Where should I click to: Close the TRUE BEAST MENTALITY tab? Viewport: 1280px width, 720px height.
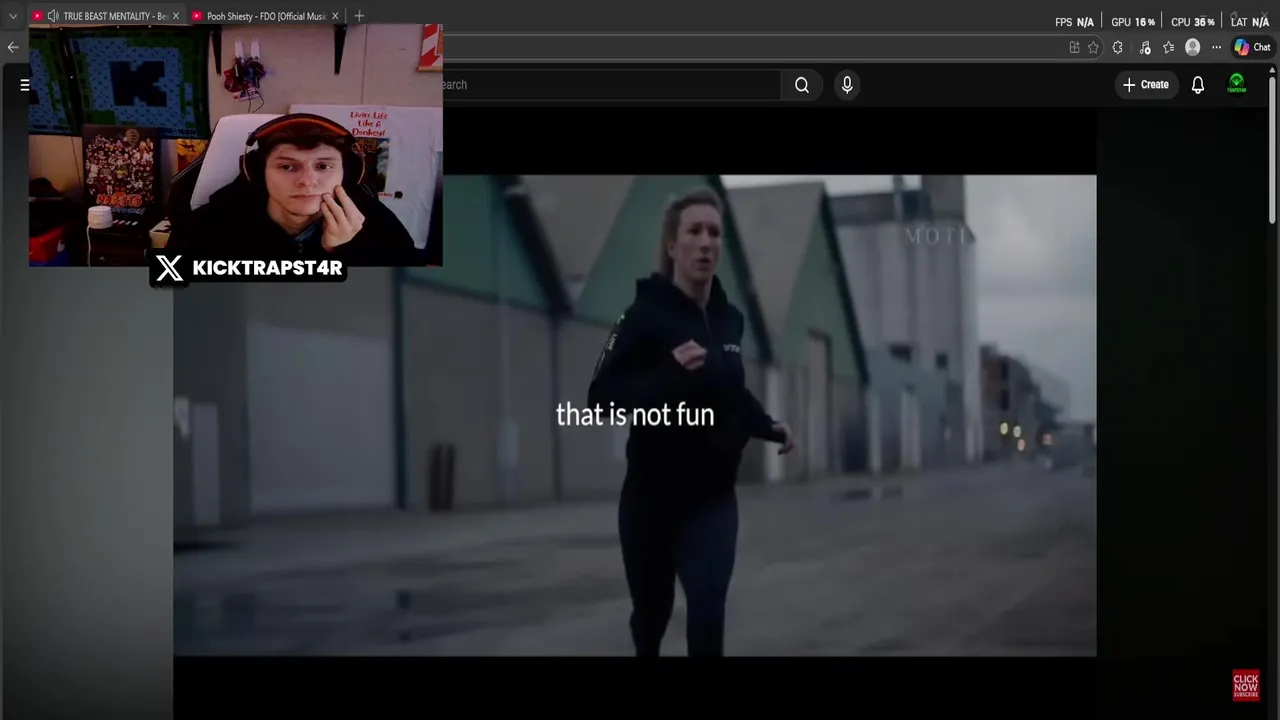click(x=175, y=16)
